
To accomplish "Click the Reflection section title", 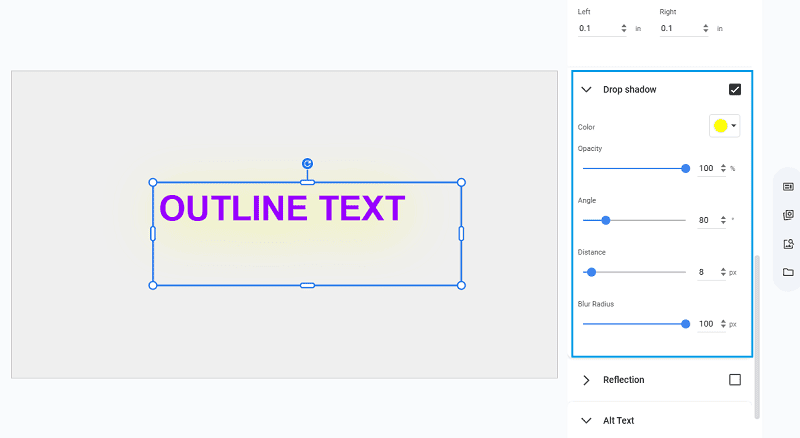I will tap(623, 380).
